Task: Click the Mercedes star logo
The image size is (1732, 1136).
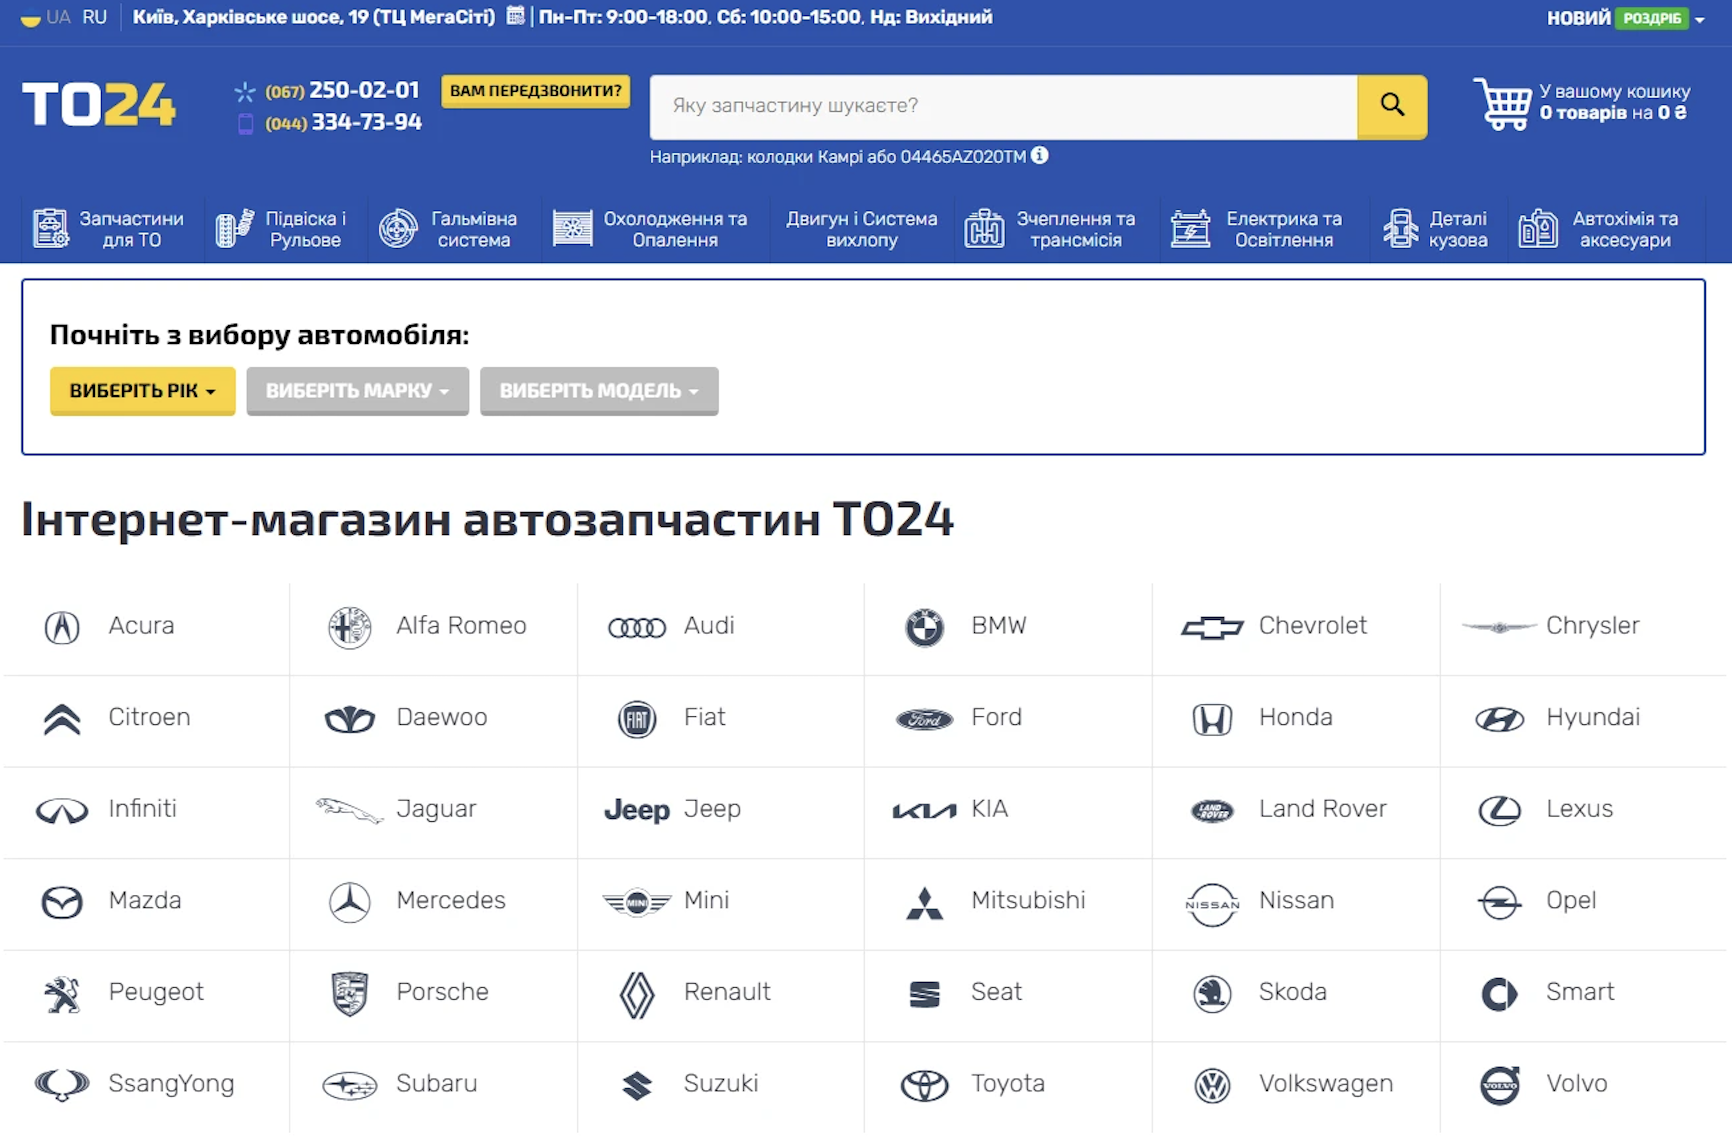Action: tap(350, 902)
